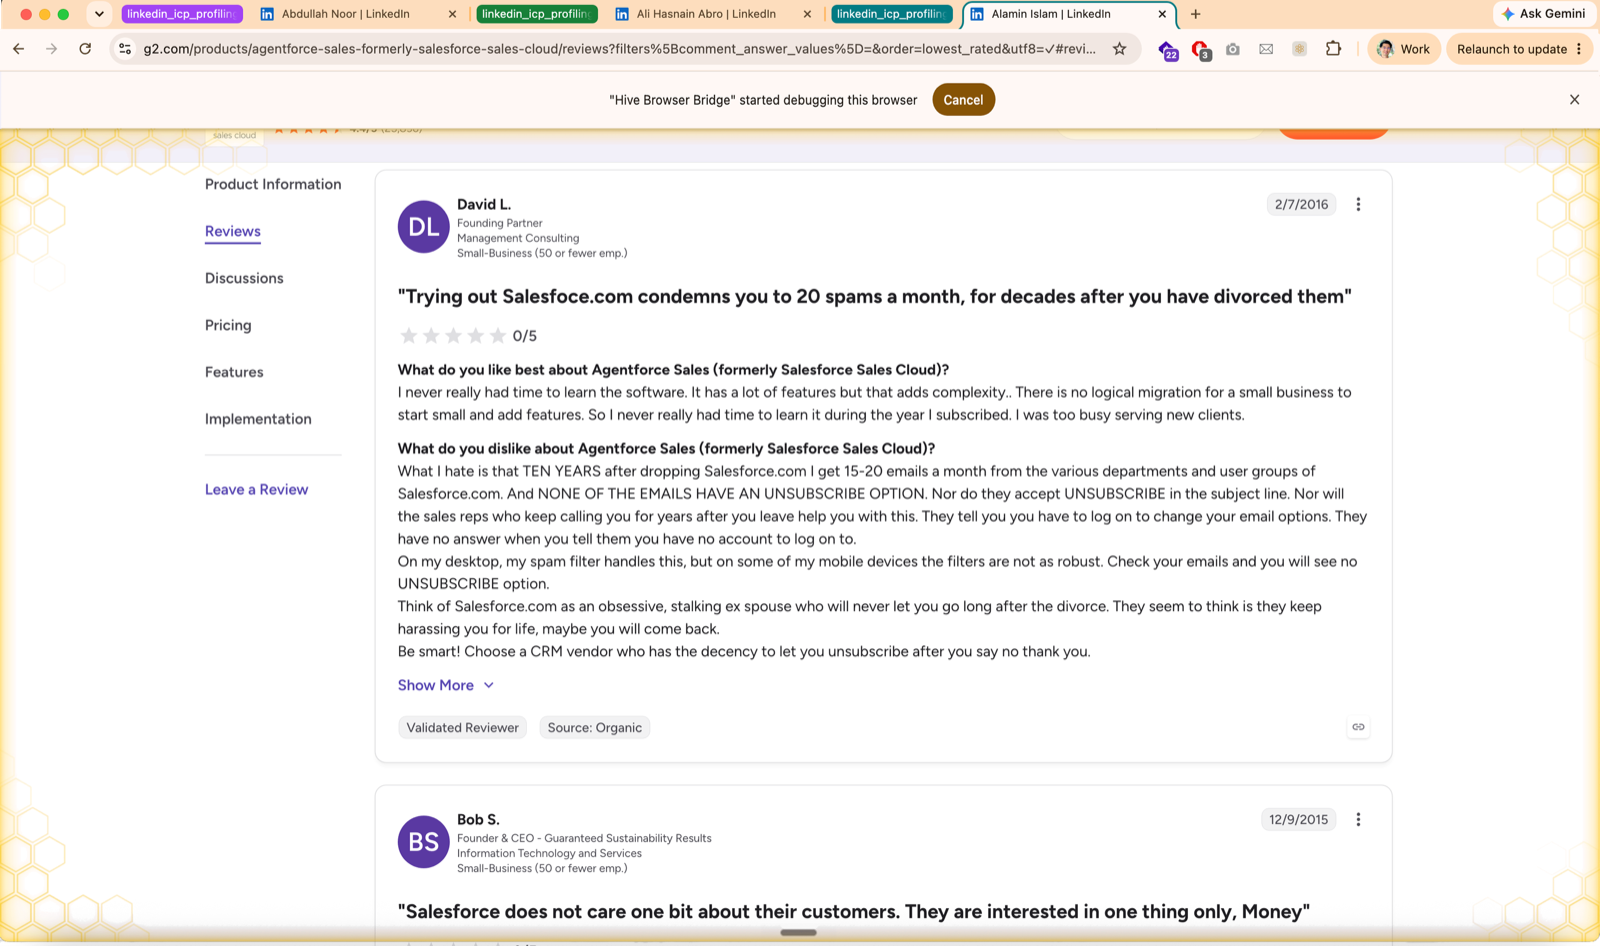This screenshot has width=1600, height=946.
Task: Open the Discussions section
Action: 244,278
